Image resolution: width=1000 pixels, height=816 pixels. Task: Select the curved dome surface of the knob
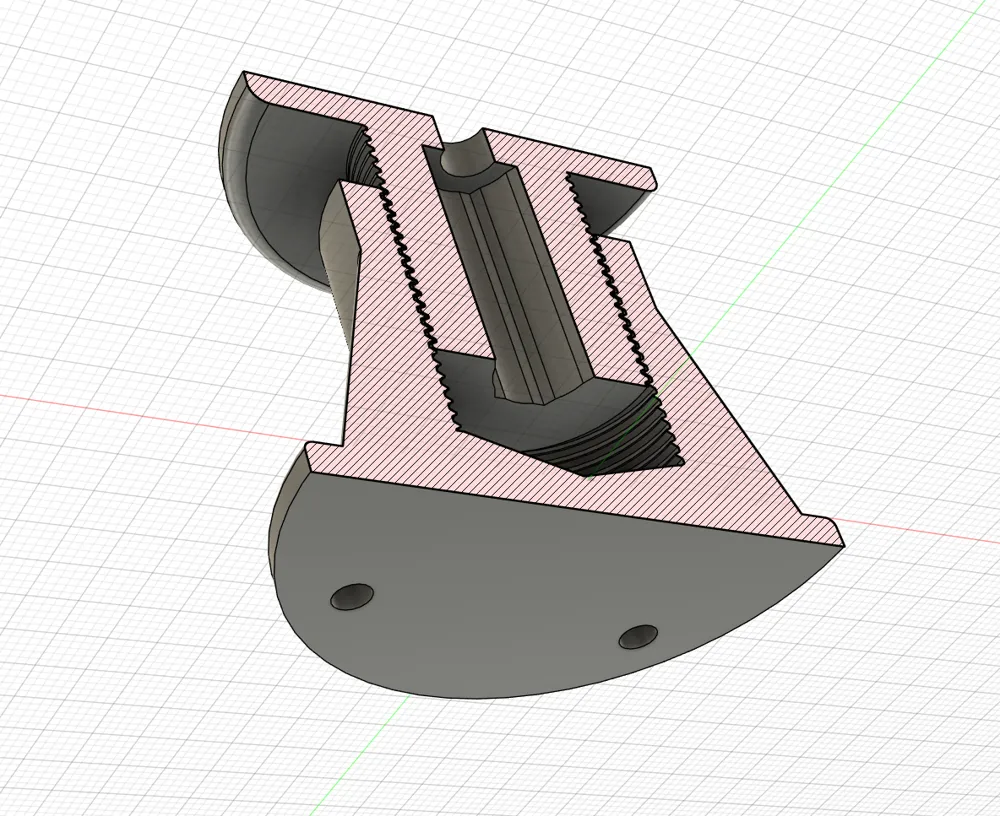click(x=281, y=191)
